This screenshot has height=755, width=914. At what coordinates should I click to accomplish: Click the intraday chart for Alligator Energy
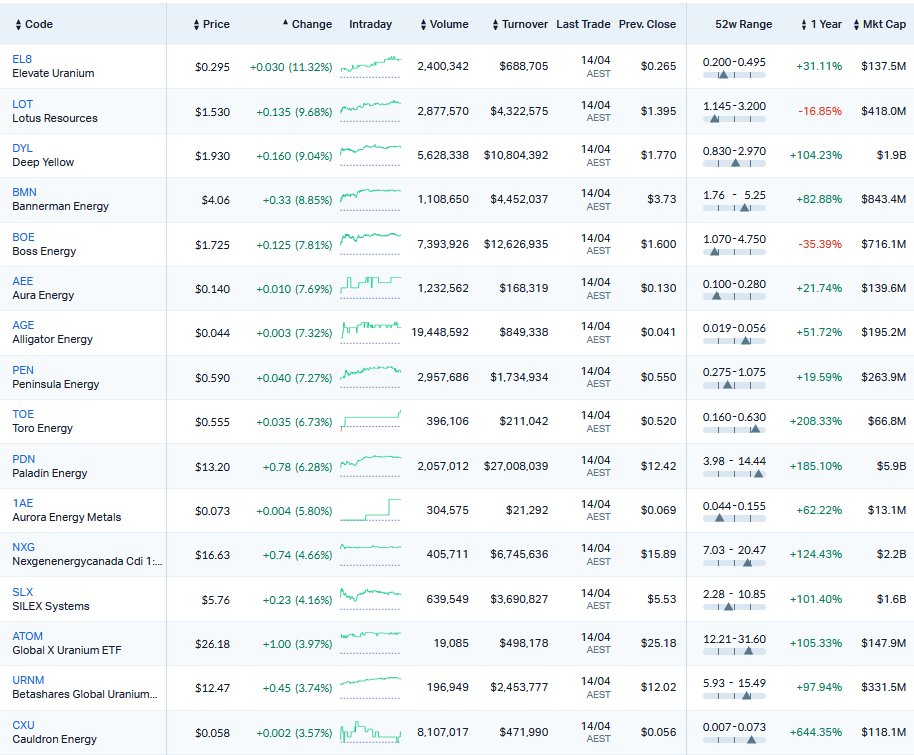pos(371,330)
